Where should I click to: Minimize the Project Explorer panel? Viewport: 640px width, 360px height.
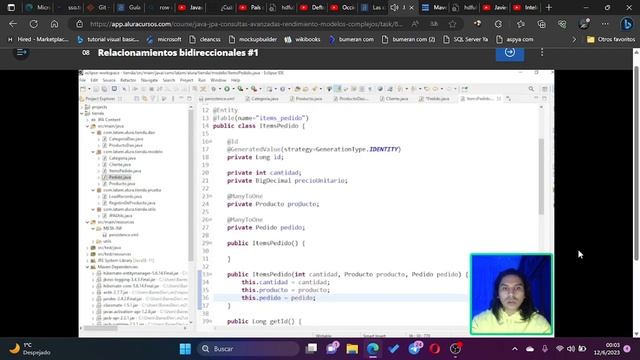pos(182,98)
